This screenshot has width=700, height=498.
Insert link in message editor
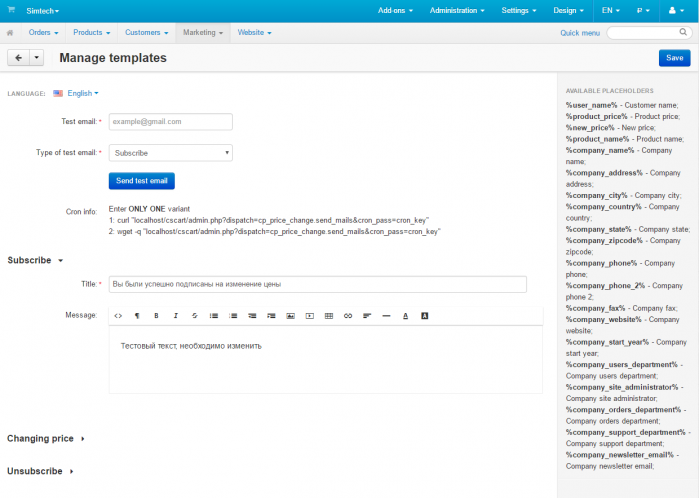point(348,316)
